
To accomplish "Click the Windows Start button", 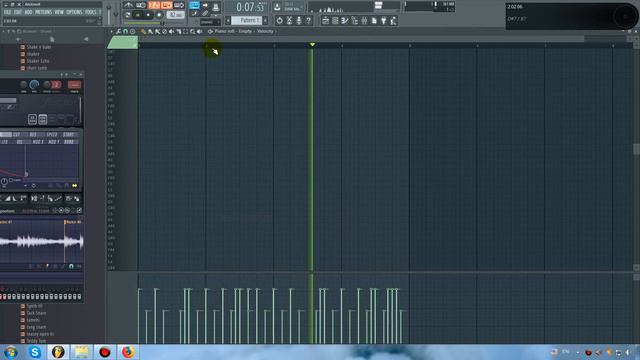I will pos(11,352).
